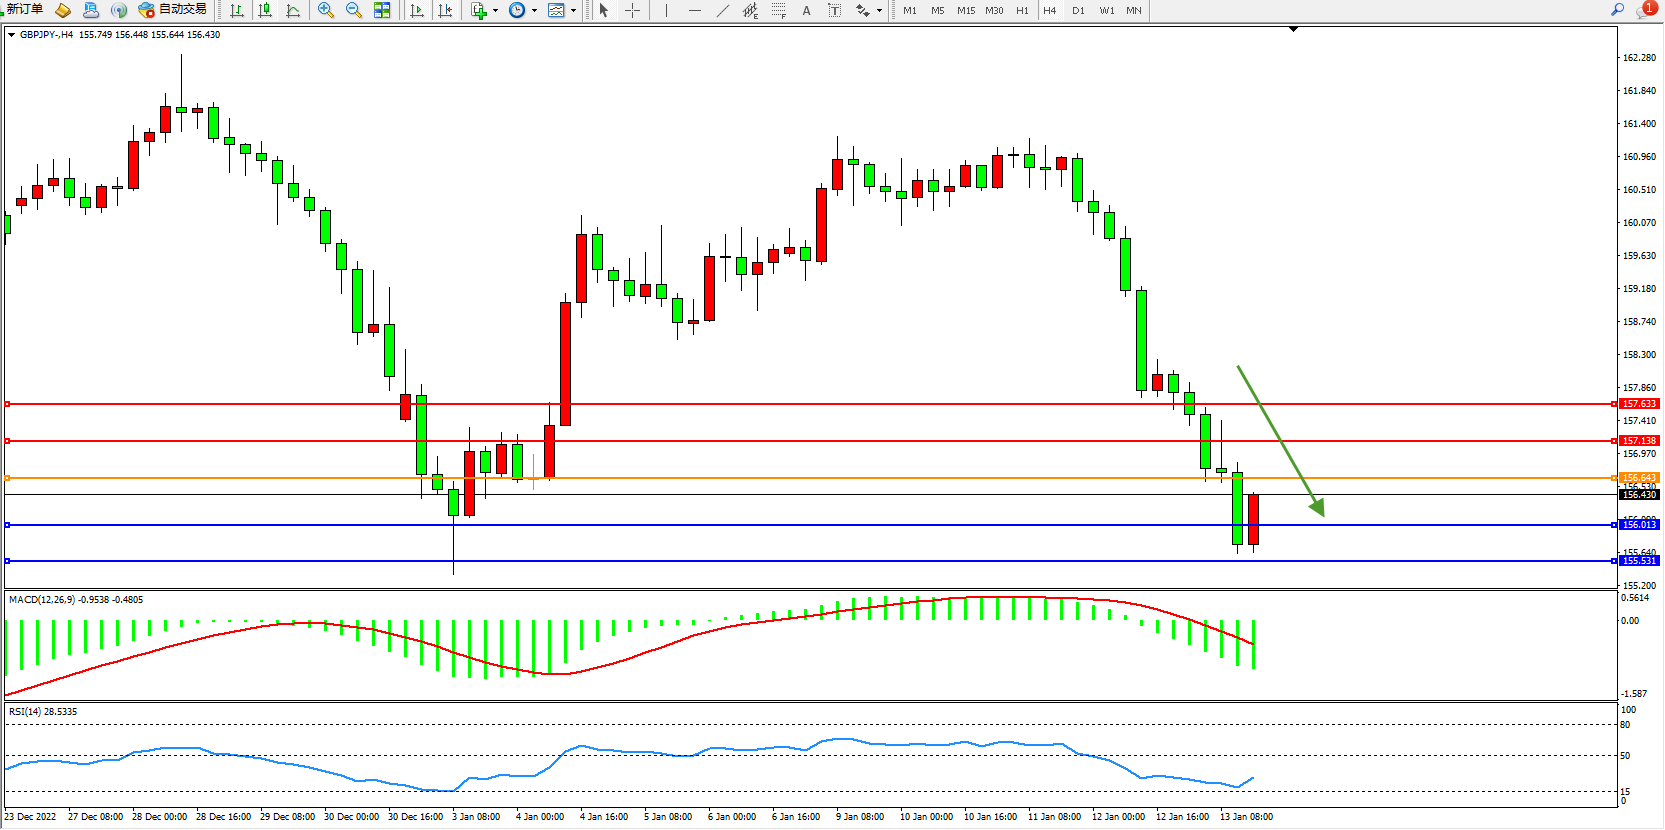Switch to the D1 timeframe

tap(1078, 10)
